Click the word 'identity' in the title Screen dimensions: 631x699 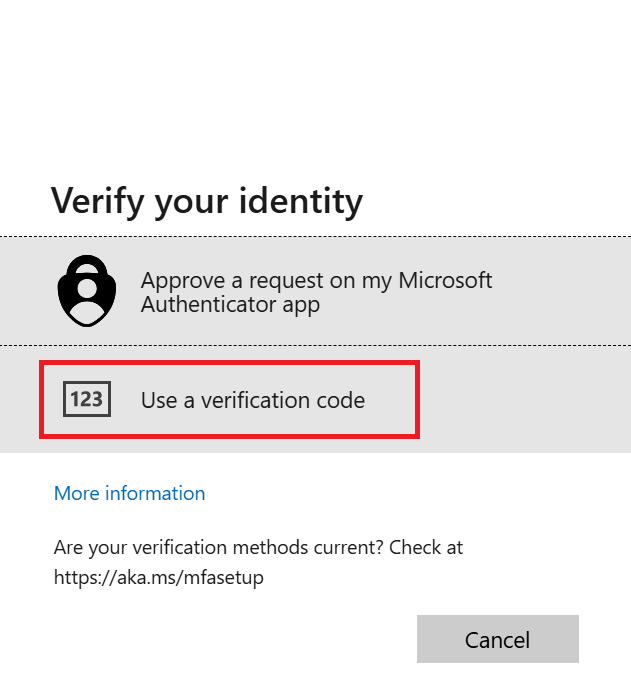tap(301, 202)
